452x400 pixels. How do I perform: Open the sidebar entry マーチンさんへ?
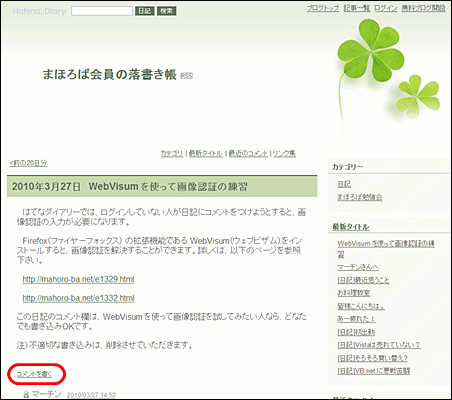358,267
